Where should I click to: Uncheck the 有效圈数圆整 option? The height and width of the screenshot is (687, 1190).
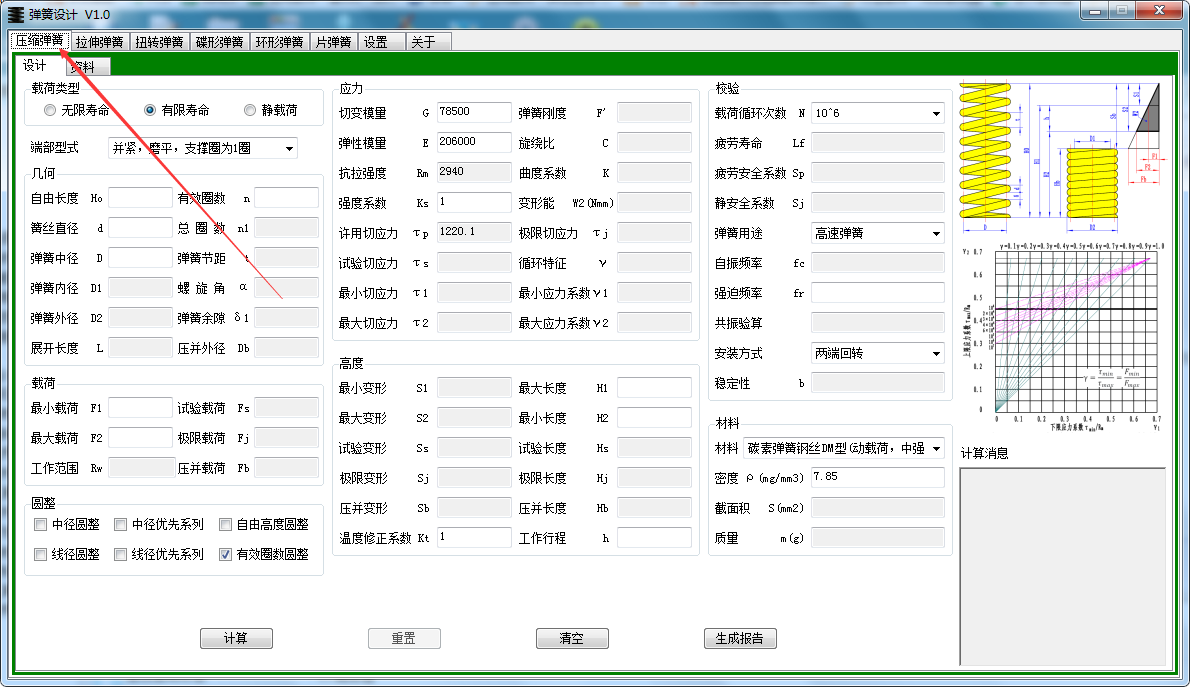point(225,554)
